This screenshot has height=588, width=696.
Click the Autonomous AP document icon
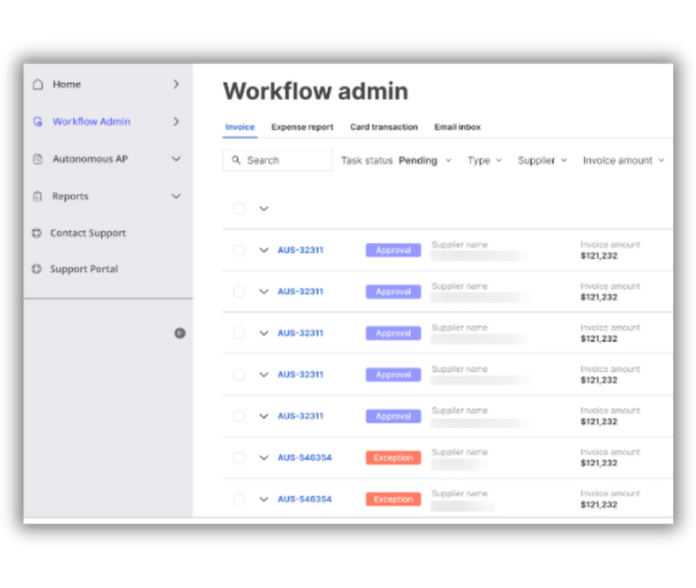(x=38, y=159)
